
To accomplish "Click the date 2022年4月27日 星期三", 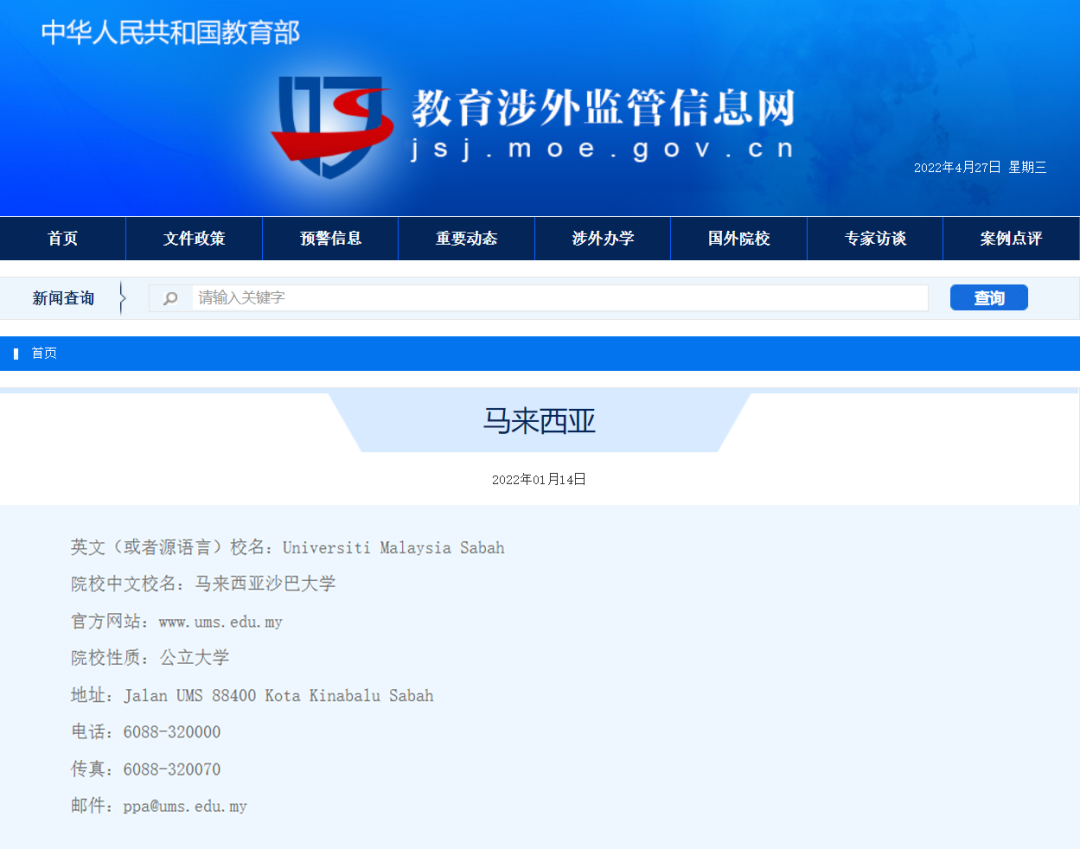I will click(x=980, y=167).
